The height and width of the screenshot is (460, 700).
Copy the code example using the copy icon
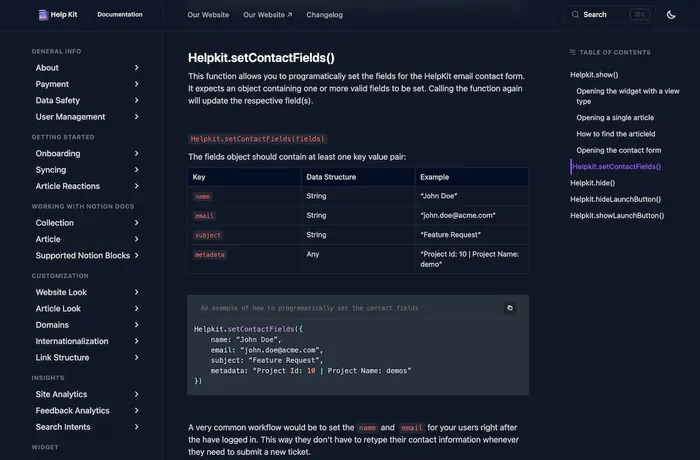coord(510,308)
